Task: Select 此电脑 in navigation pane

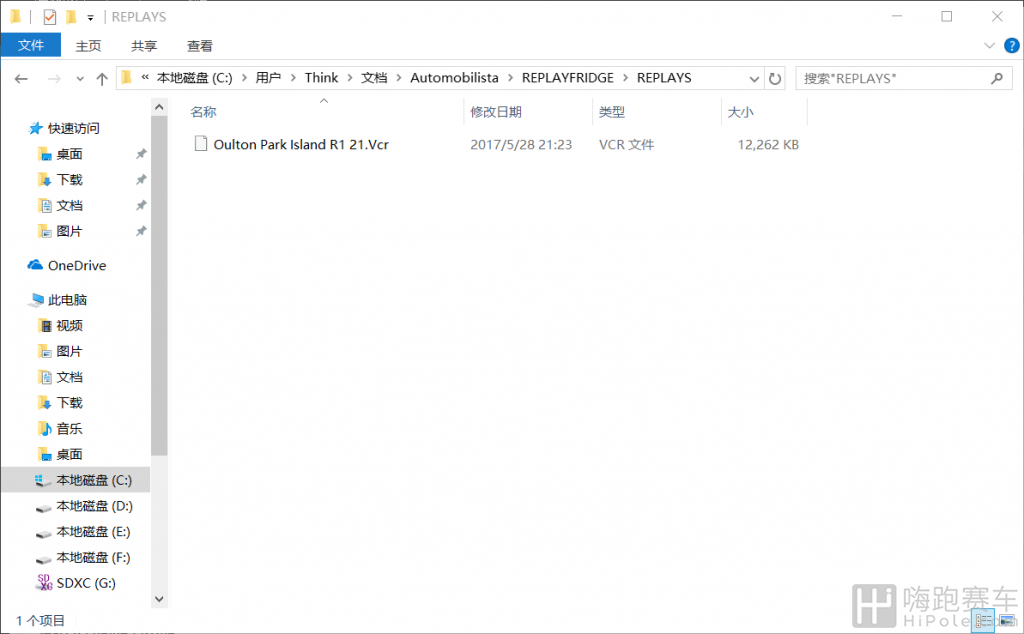Action: 67,300
